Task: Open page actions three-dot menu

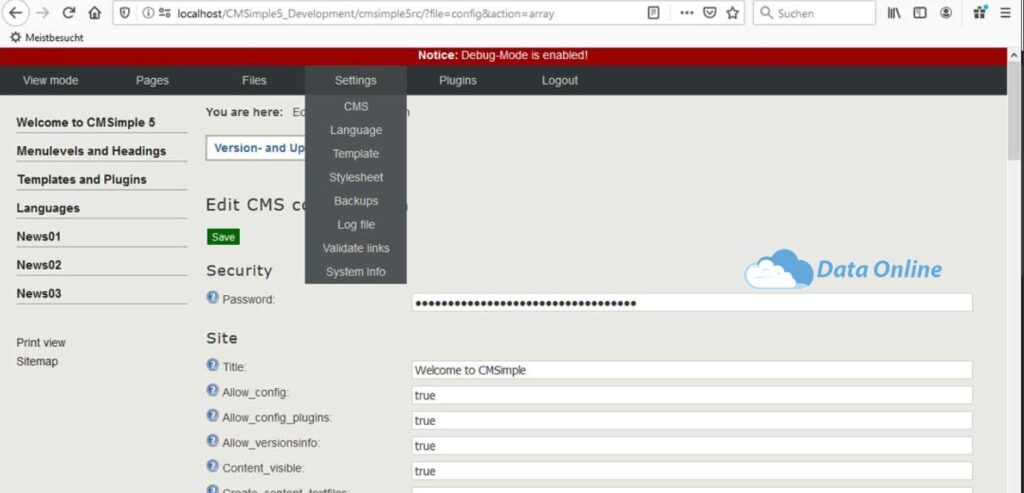Action: (686, 13)
